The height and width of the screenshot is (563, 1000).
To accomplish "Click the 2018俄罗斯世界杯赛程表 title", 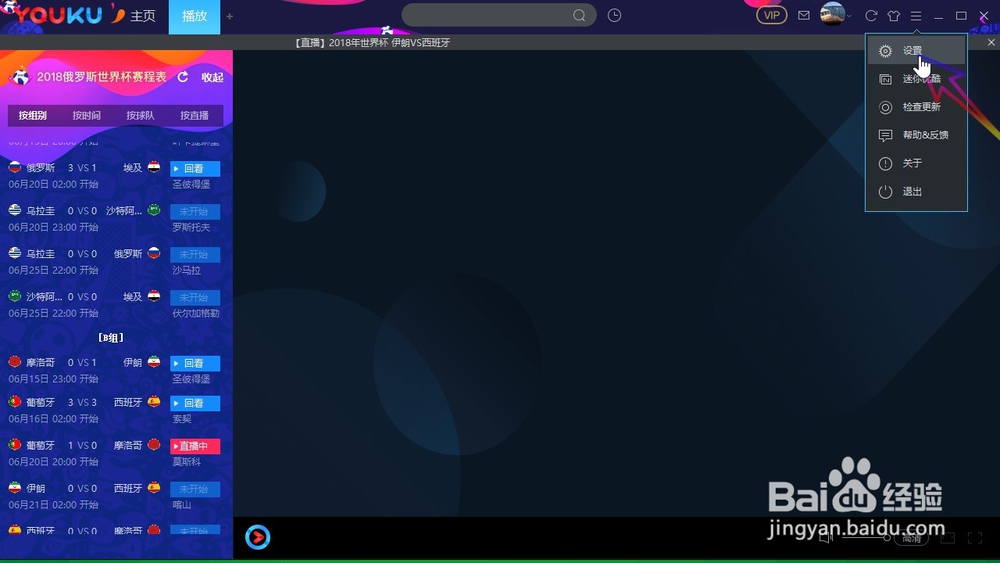I will click(101, 77).
